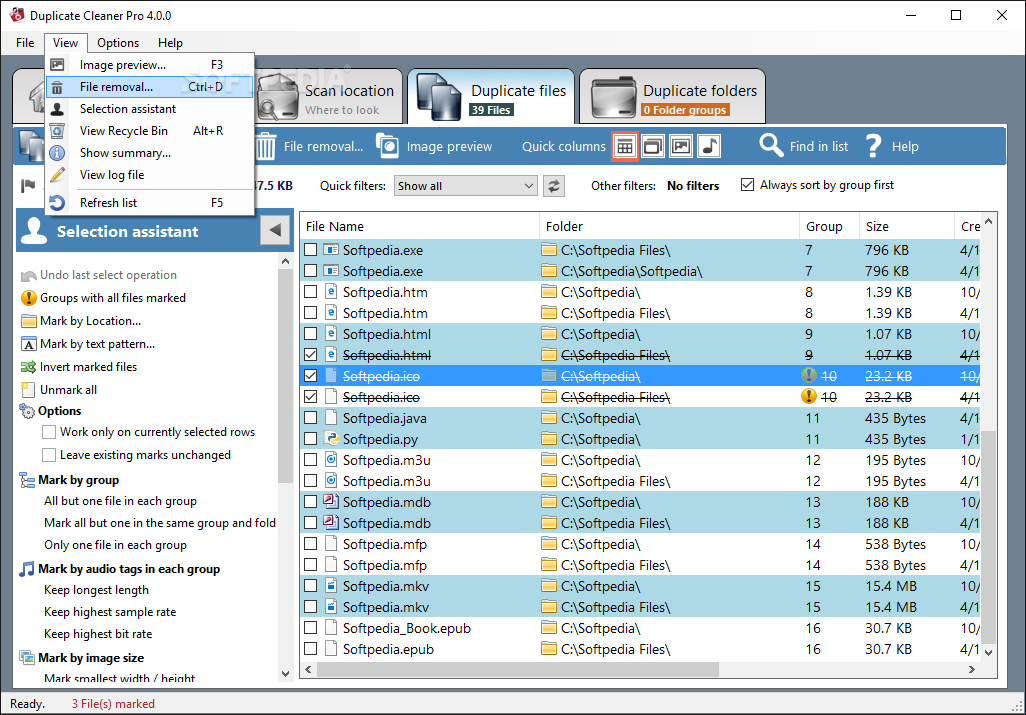
Task: Click the file list horizontal scroll left arrow
Action: click(x=309, y=669)
